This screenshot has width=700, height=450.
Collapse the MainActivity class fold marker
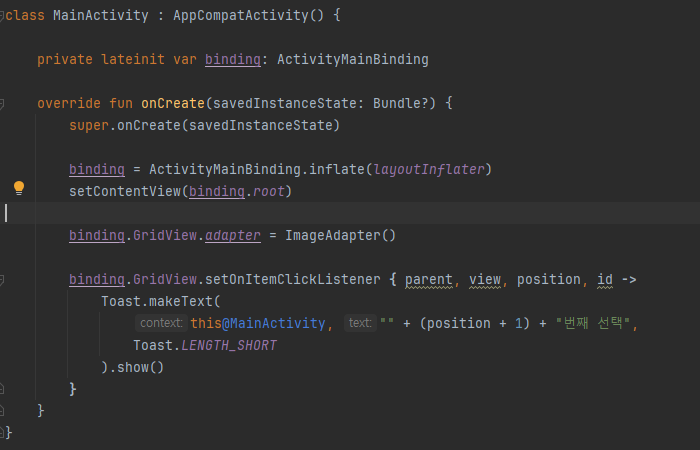[2, 16]
